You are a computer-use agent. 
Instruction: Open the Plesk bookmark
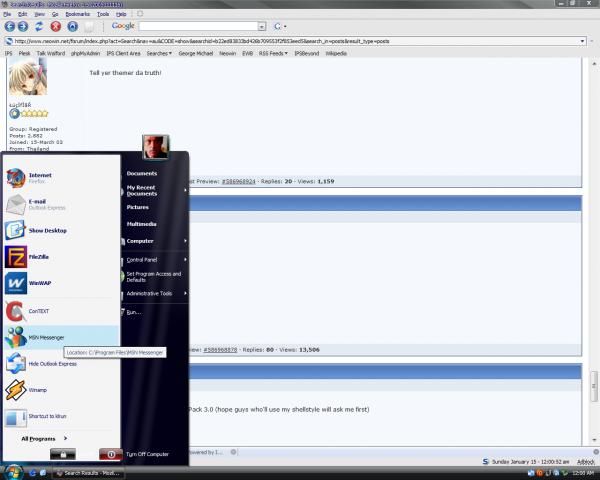(24, 53)
